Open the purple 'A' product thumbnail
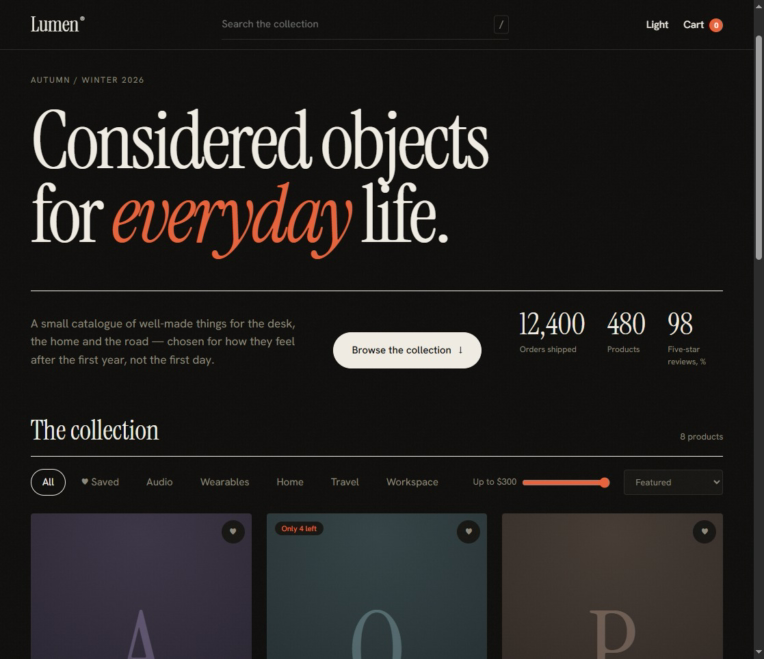The width and height of the screenshot is (764, 659). coord(141,586)
